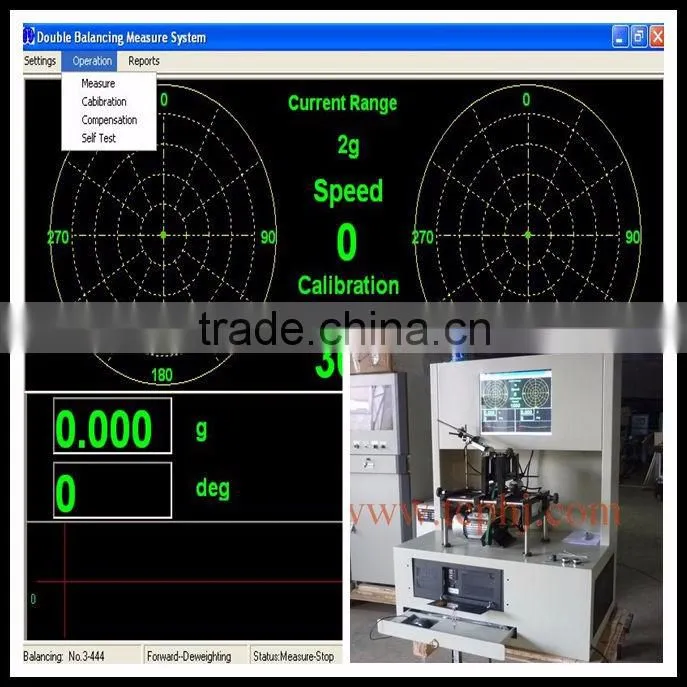This screenshot has width=687, height=687.
Task: Close the Double Balancing Measure System
Action: (x=657, y=37)
